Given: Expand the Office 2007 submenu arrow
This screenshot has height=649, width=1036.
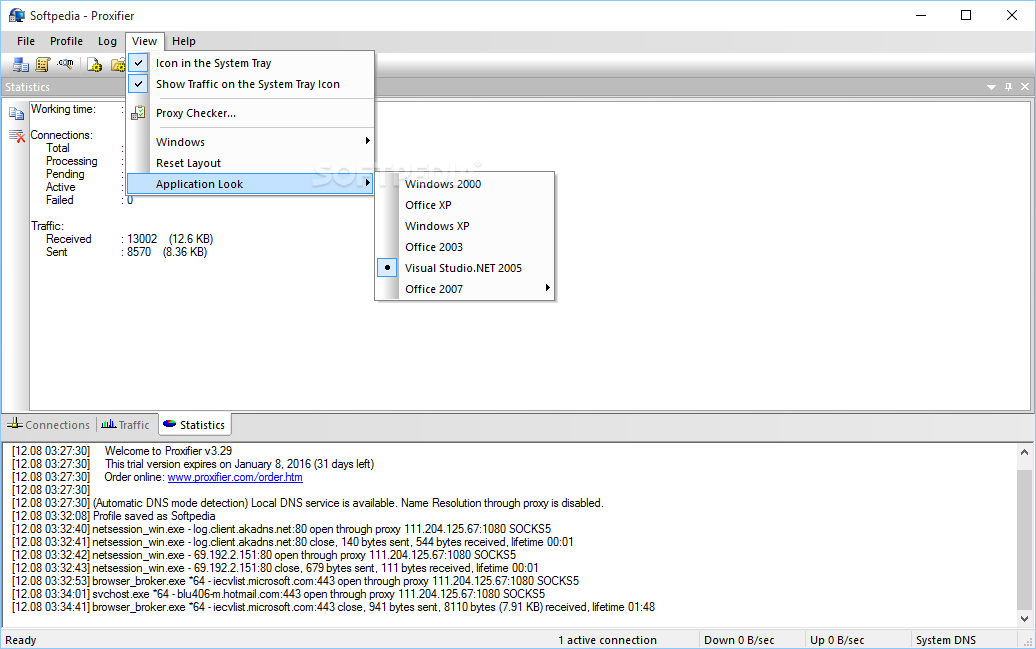Looking at the screenshot, I should coord(547,287).
